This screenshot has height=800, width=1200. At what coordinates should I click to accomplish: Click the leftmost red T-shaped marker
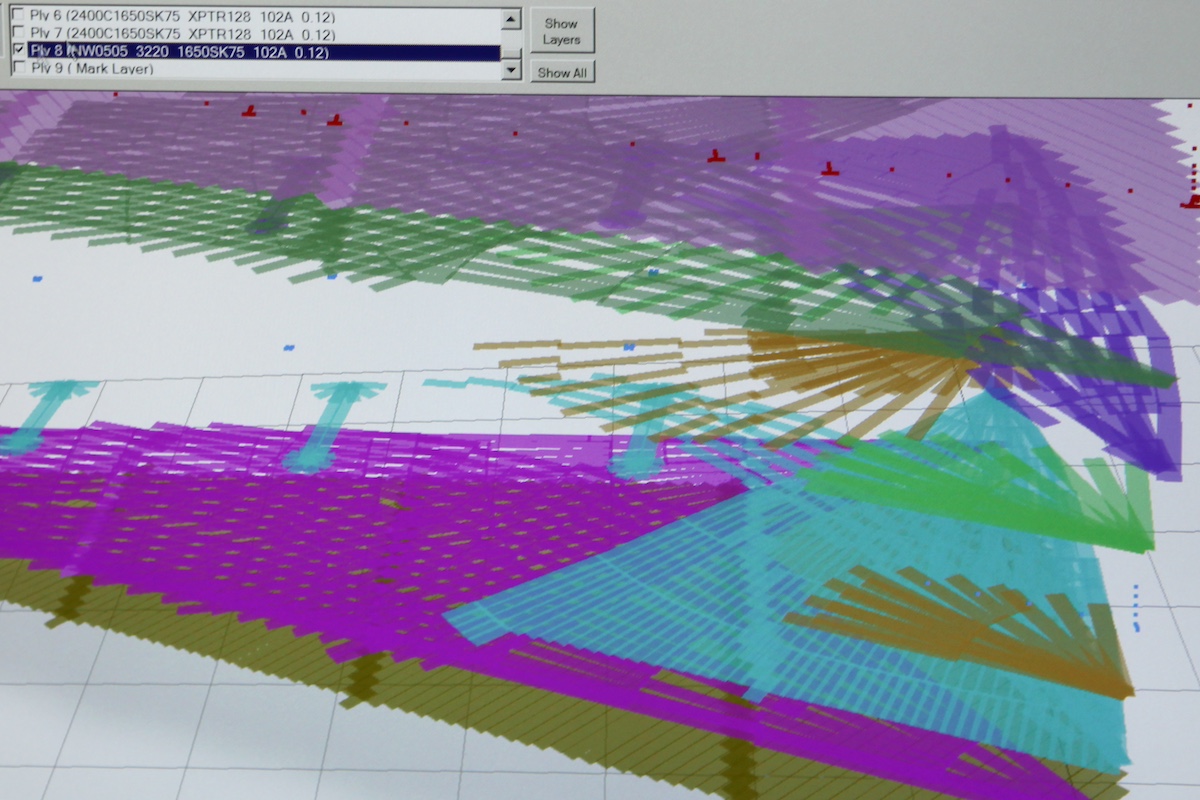coord(248,111)
